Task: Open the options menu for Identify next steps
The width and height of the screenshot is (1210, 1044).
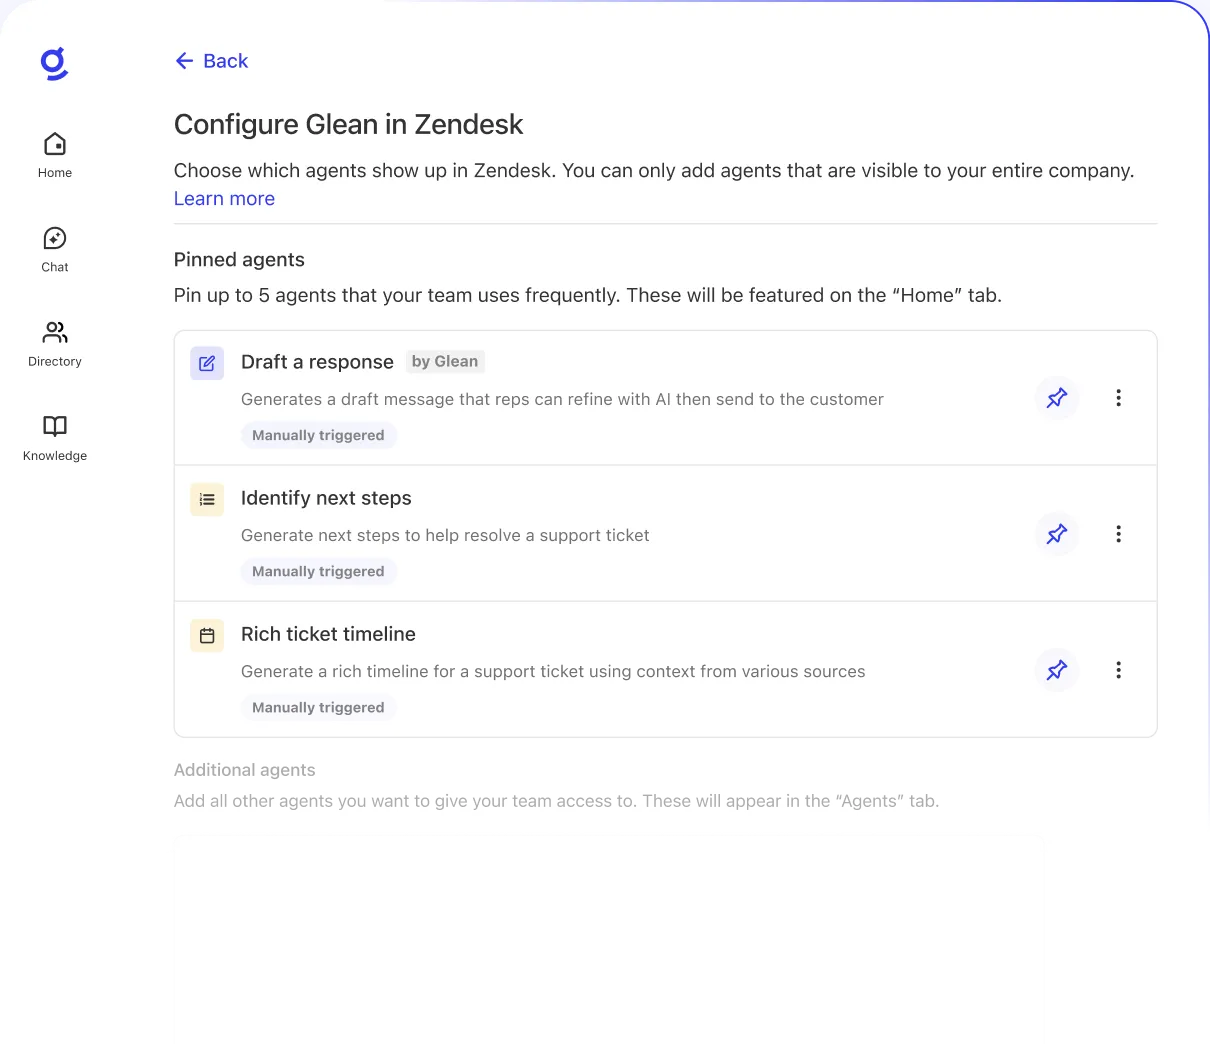Action: tap(1118, 534)
